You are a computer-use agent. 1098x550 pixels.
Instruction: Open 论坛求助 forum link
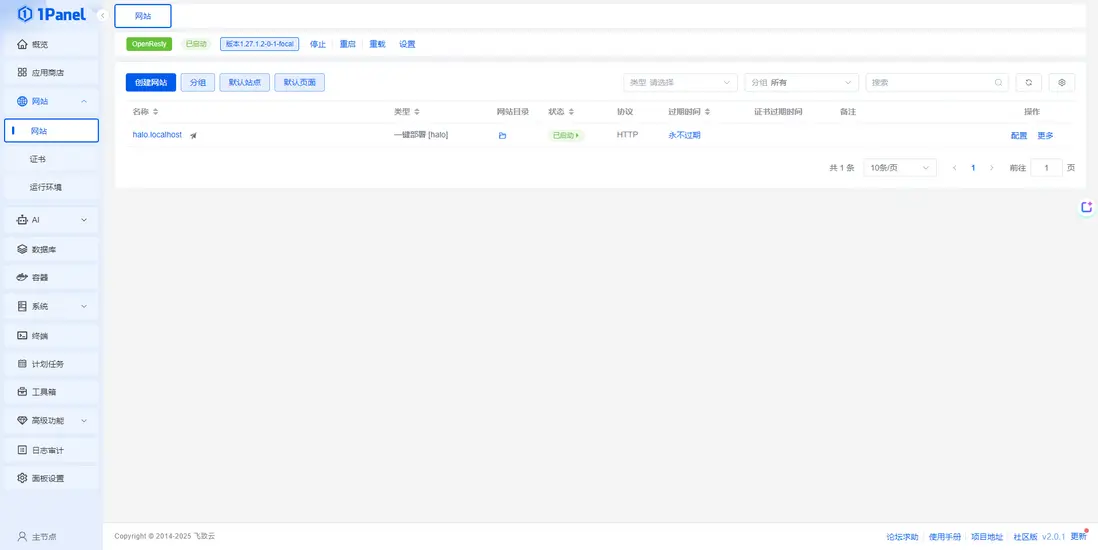[x=902, y=537]
